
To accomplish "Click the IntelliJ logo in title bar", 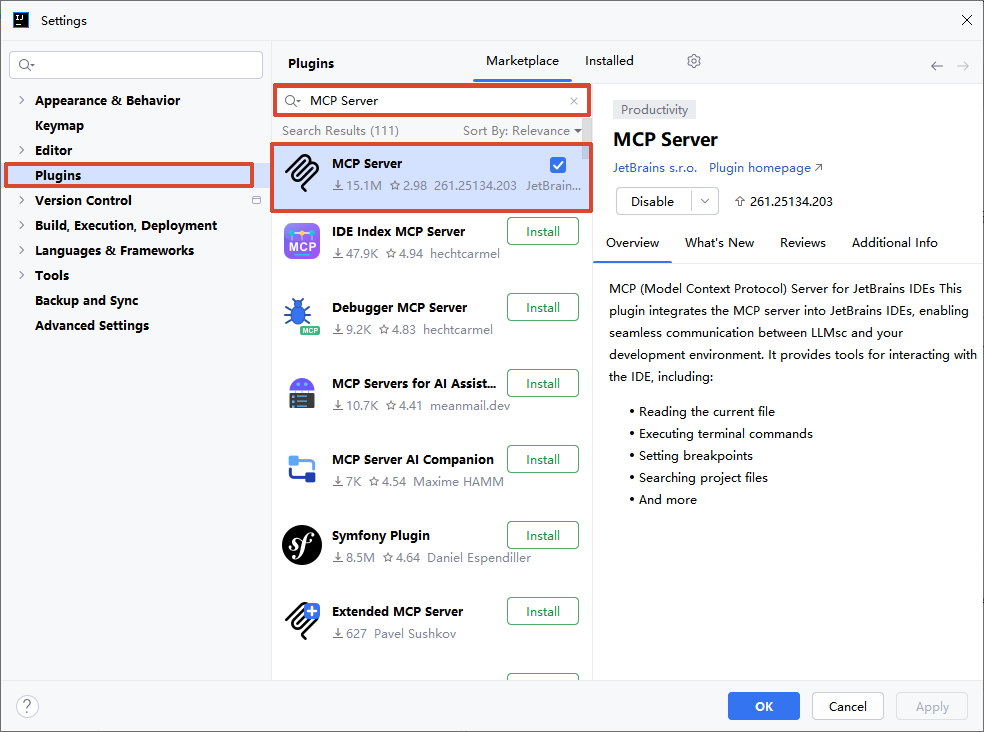I will click(x=21, y=20).
